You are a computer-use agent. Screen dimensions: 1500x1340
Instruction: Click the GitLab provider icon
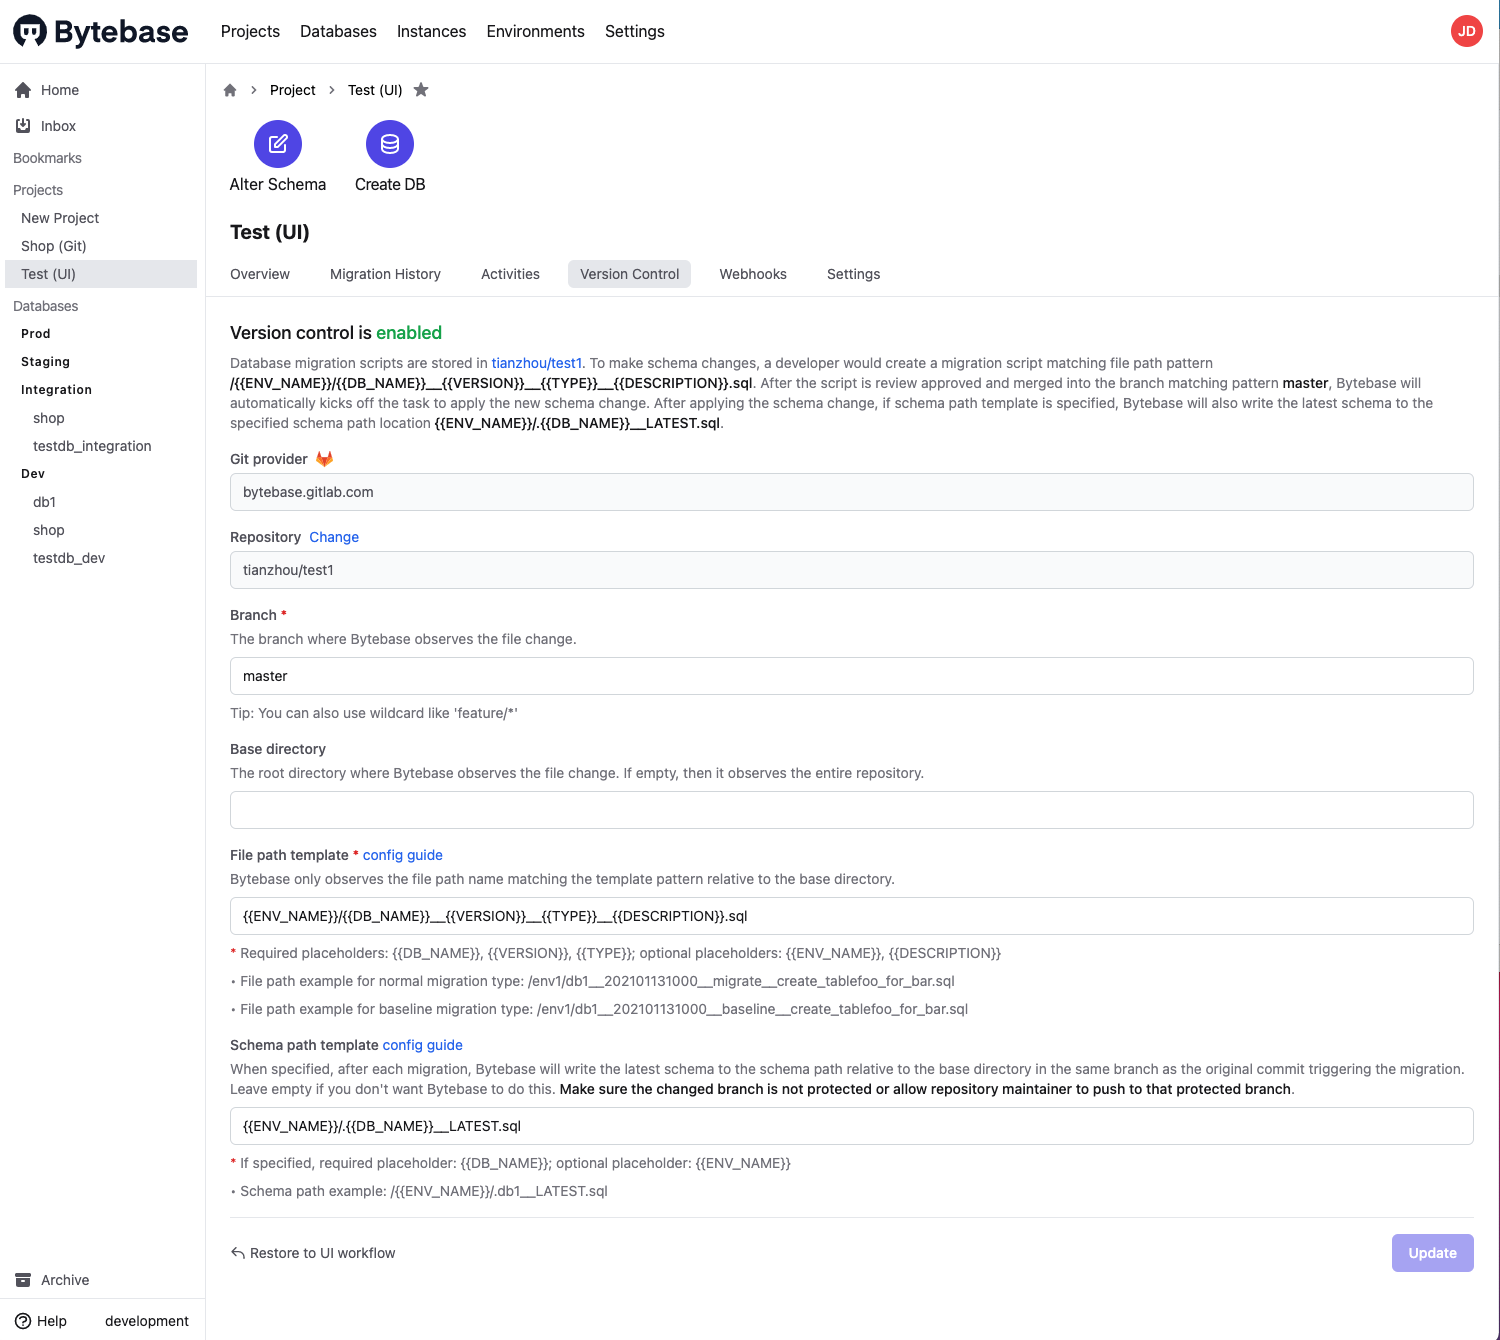click(324, 459)
